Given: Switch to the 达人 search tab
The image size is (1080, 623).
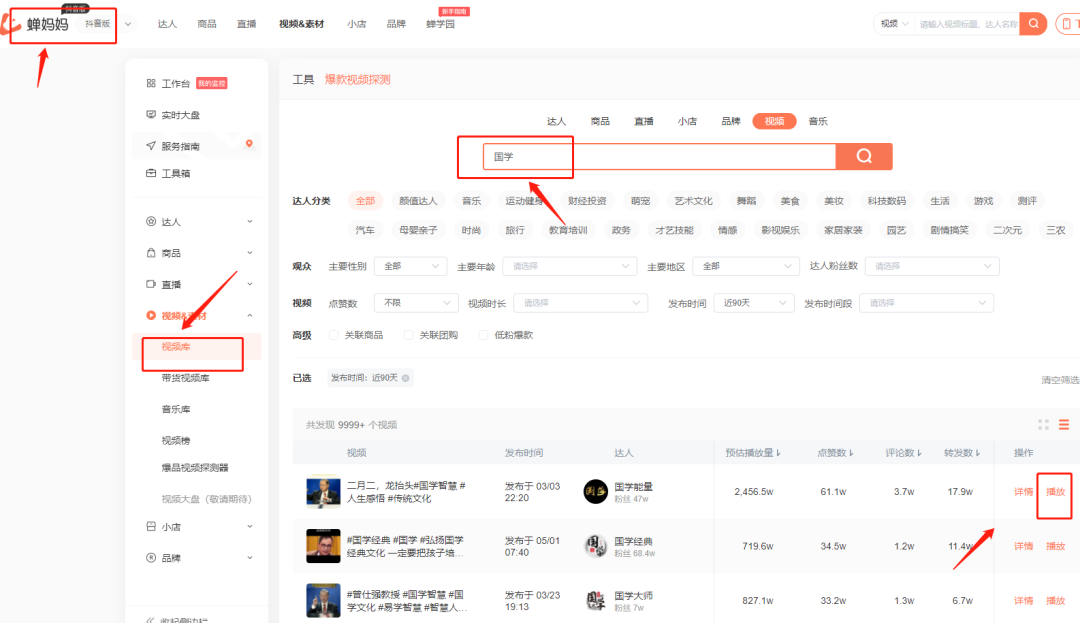Looking at the screenshot, I should (x=556, y=121).
